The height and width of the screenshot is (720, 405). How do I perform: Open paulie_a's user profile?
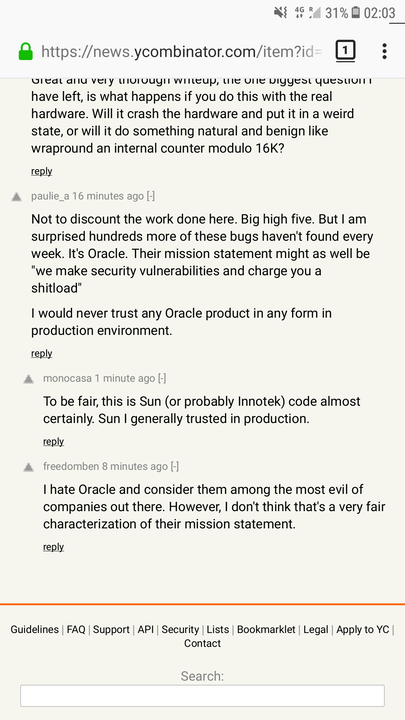tap(50, 197)
